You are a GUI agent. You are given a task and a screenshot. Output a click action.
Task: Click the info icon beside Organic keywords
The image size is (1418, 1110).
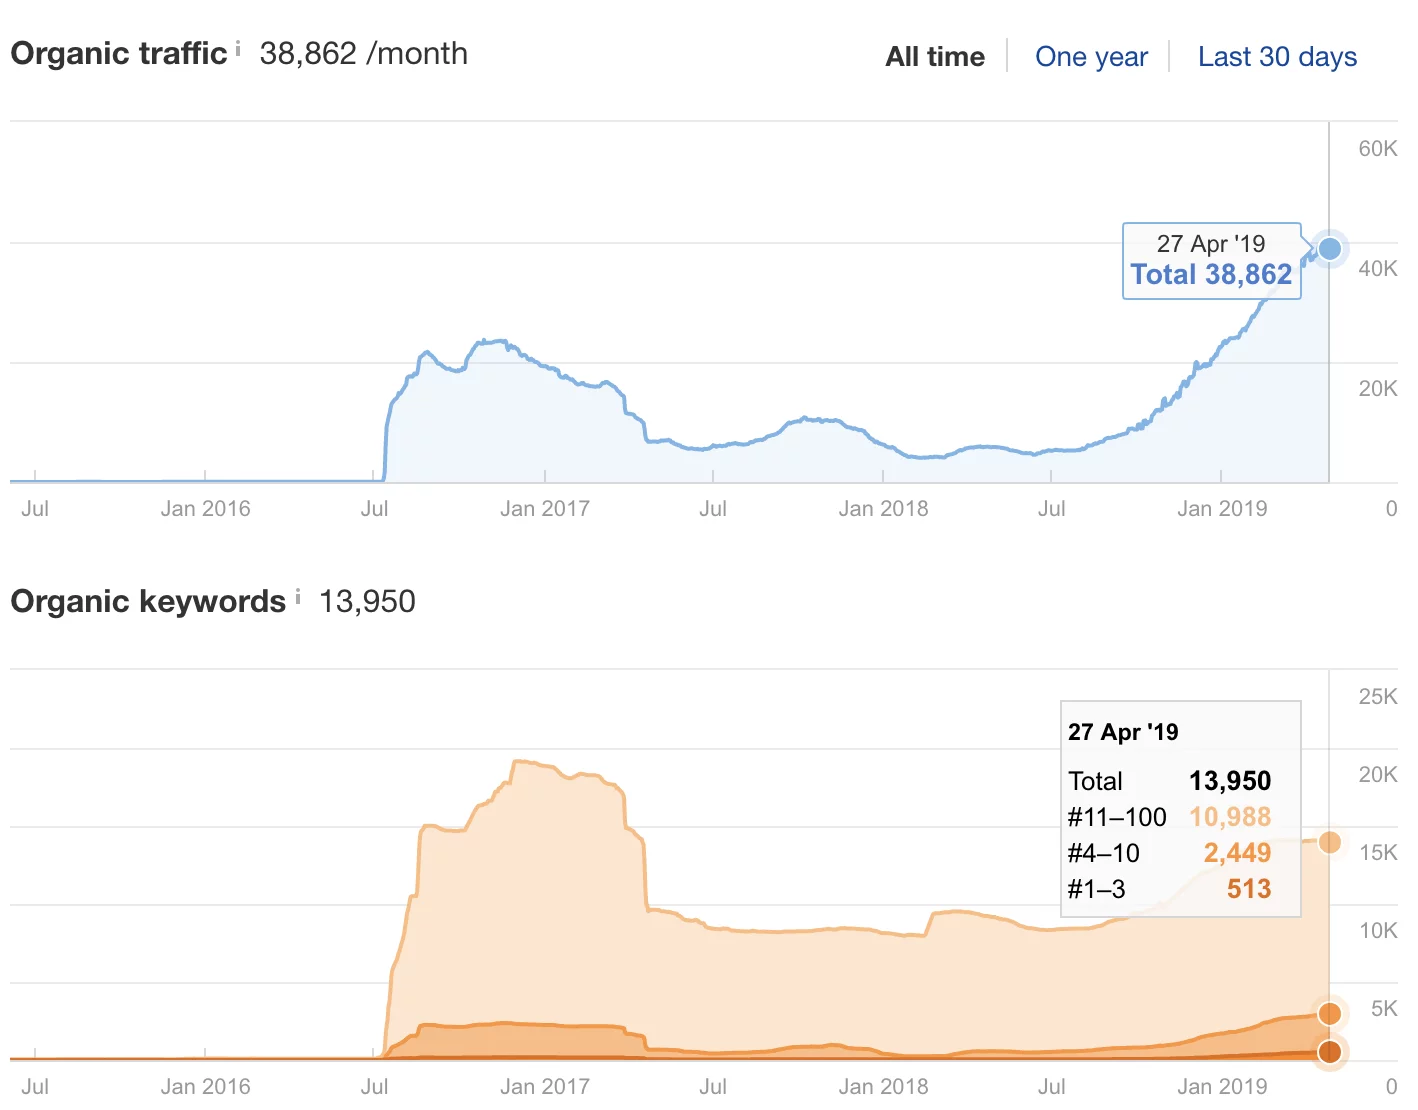click(x=298, y=597)
